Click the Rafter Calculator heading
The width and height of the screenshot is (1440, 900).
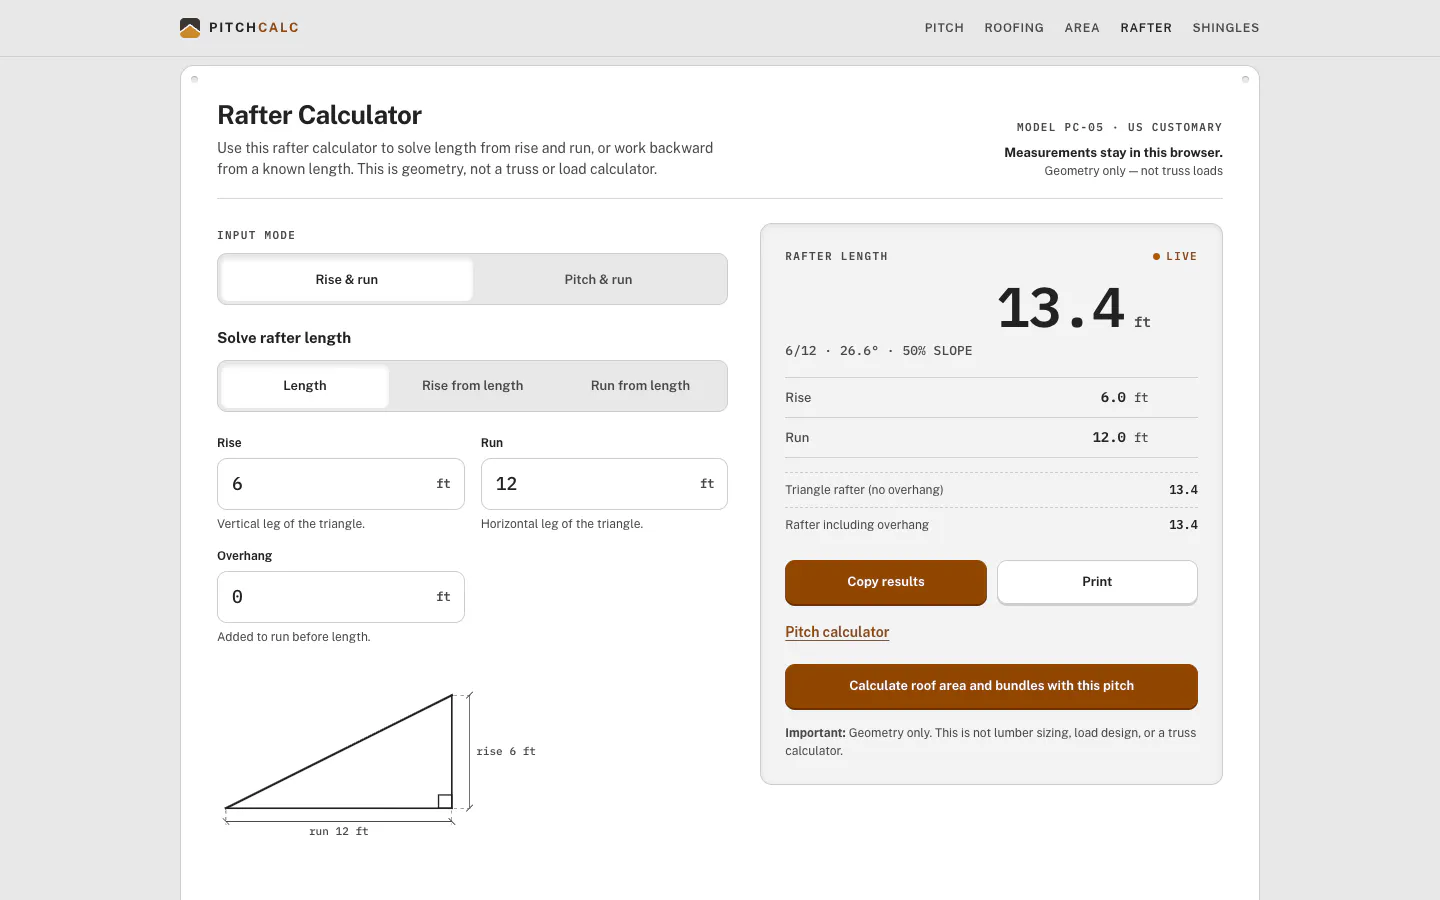coord(320,115)
